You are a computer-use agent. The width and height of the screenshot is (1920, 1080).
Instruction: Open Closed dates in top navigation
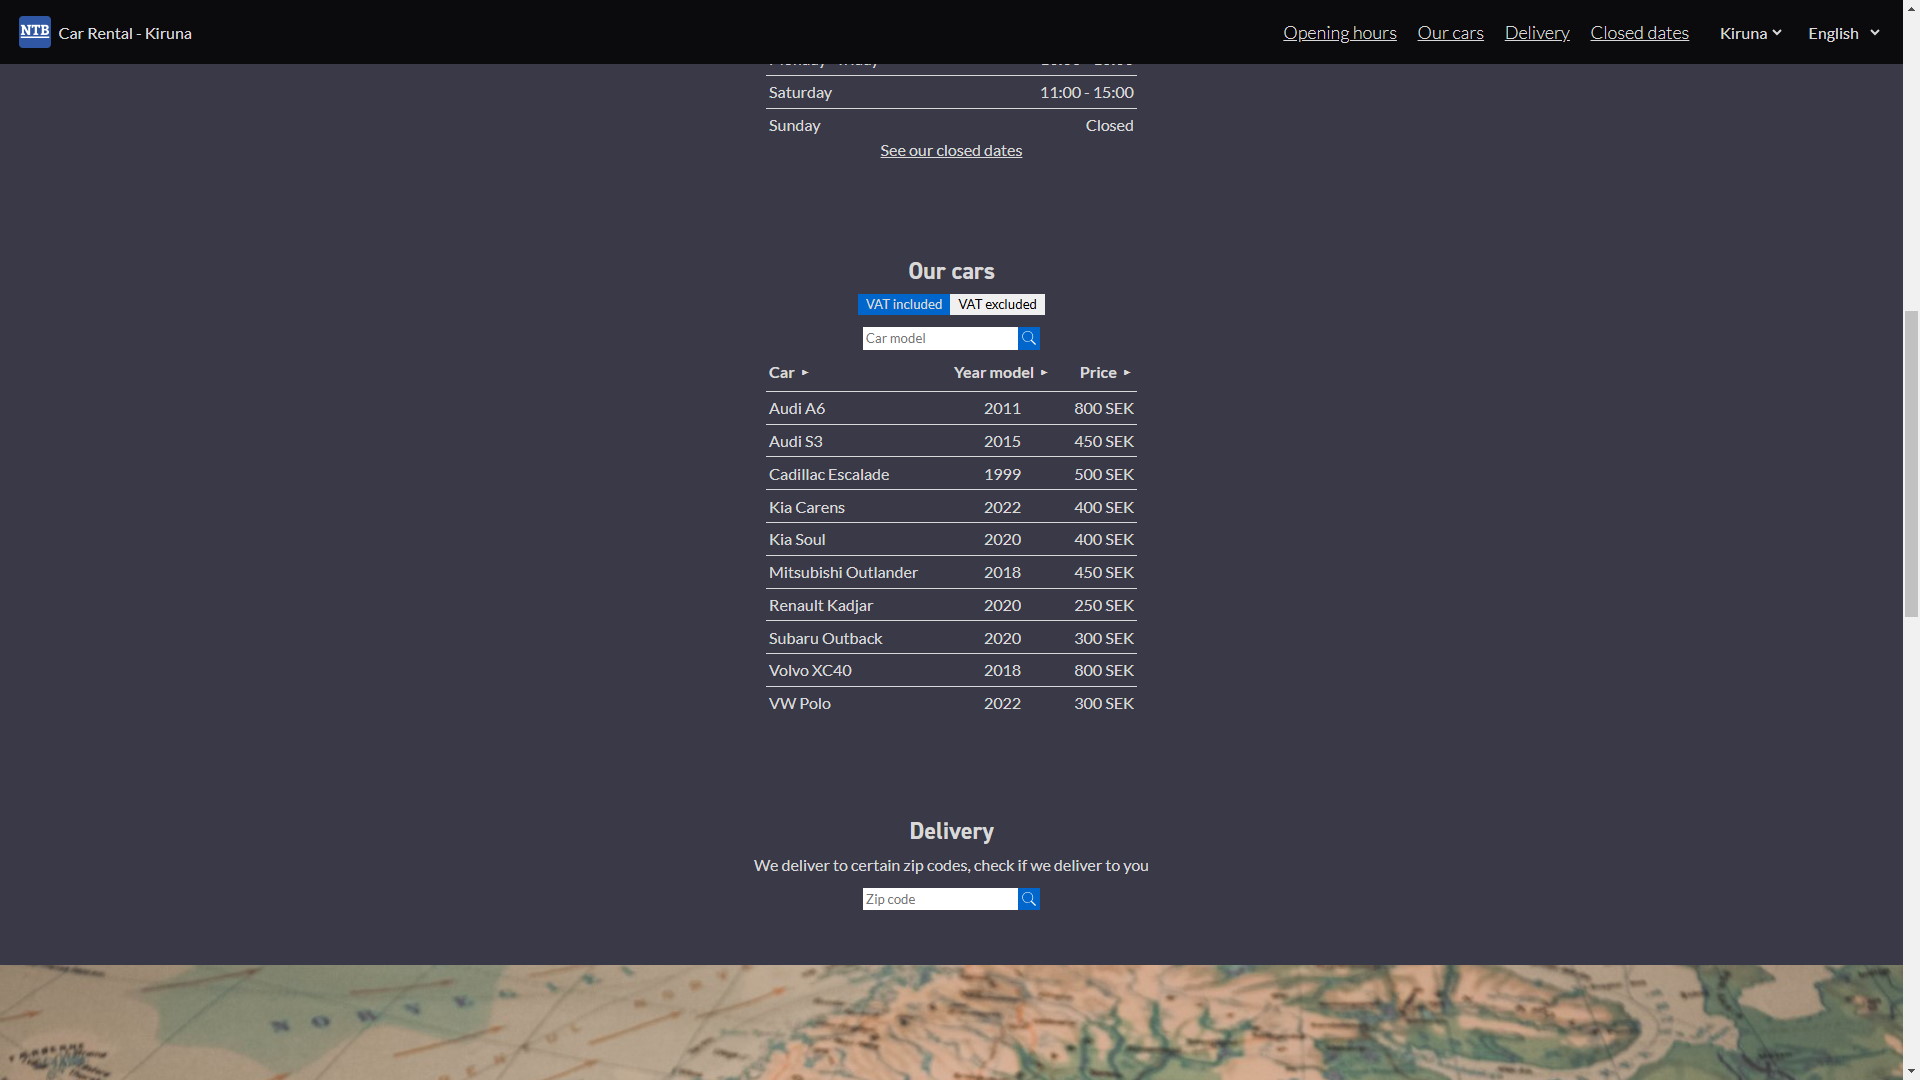pos(1639,33)
